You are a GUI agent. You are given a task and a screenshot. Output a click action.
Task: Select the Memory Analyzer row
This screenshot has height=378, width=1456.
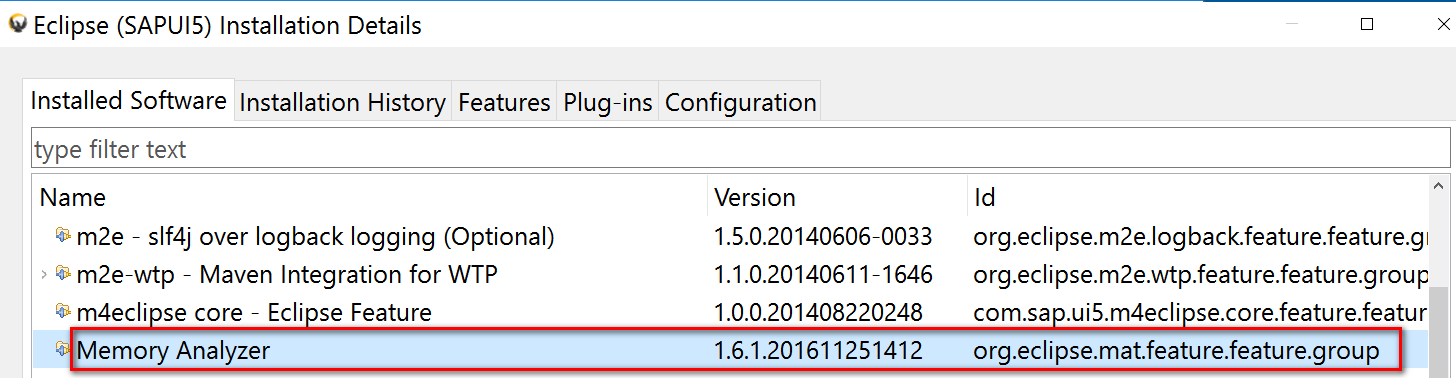[730, 350]
